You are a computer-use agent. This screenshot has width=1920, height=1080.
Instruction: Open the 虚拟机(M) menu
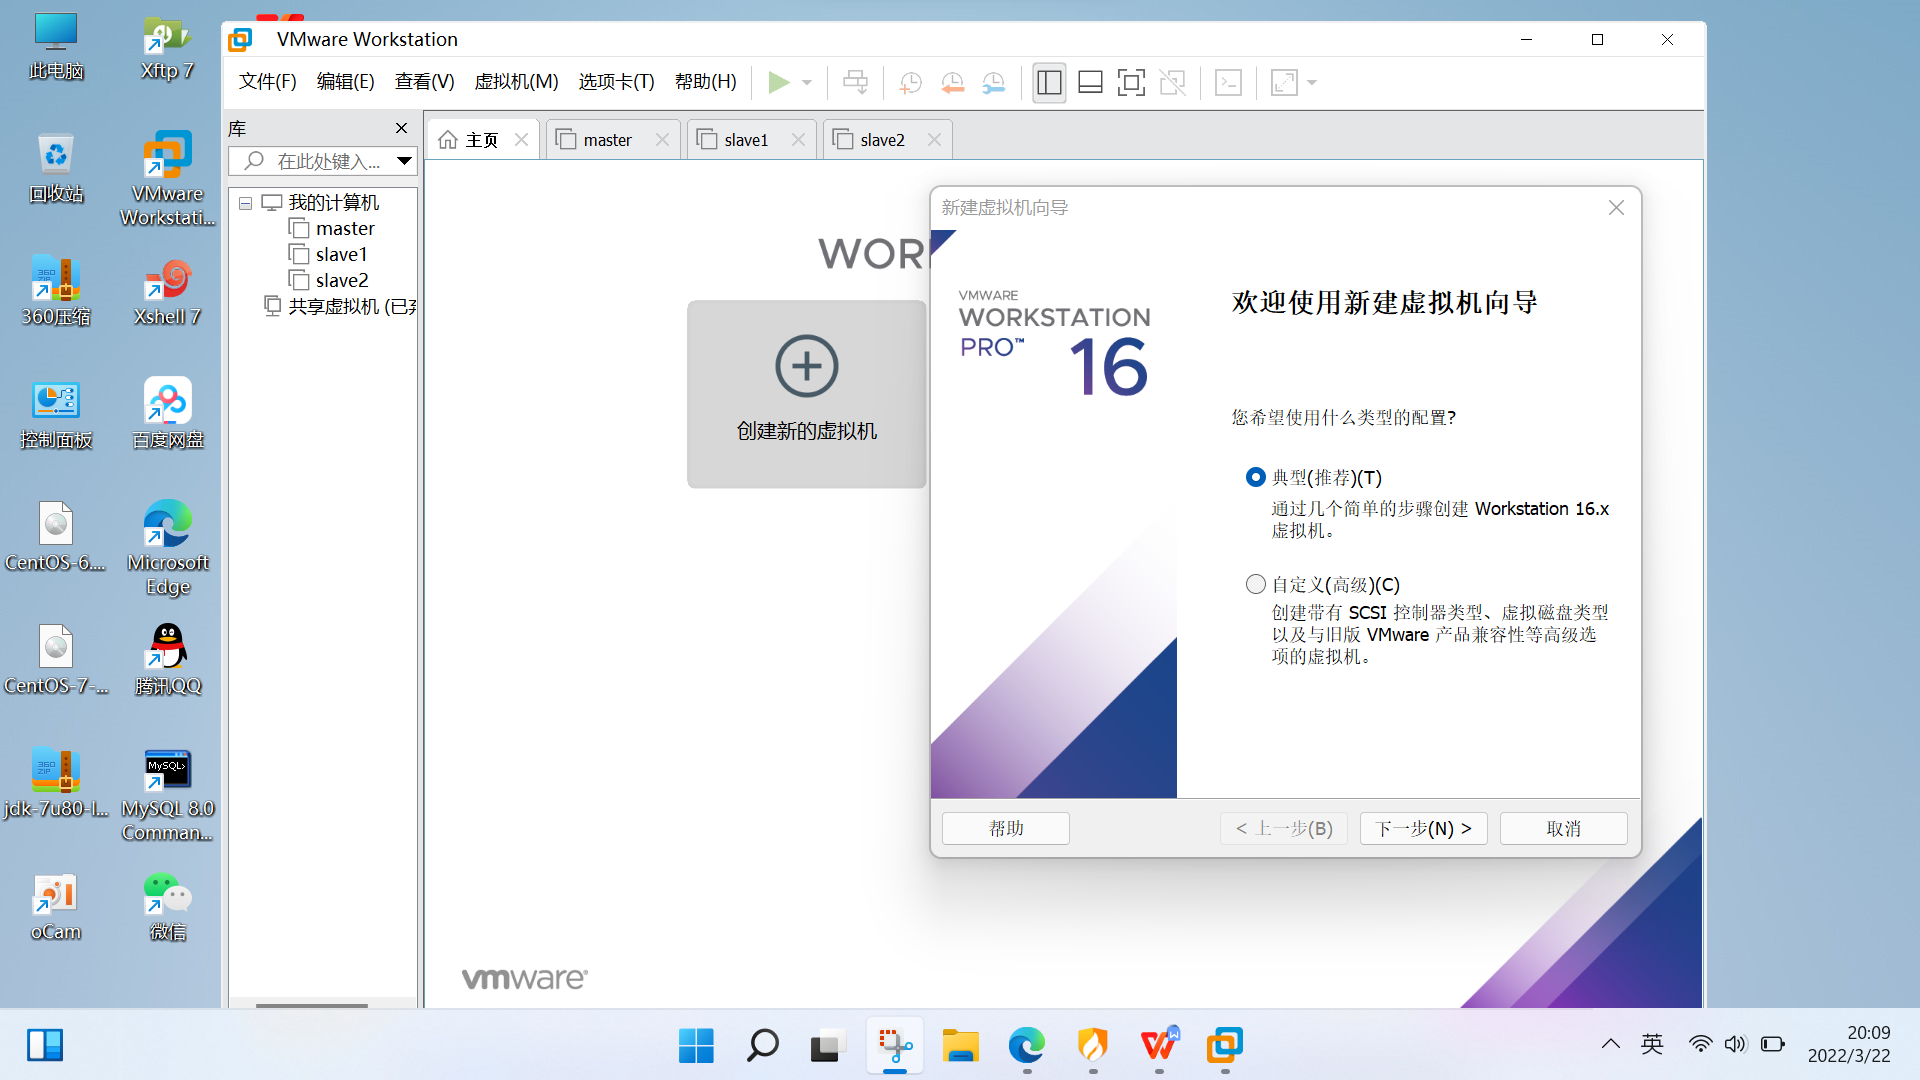[516, 82]
